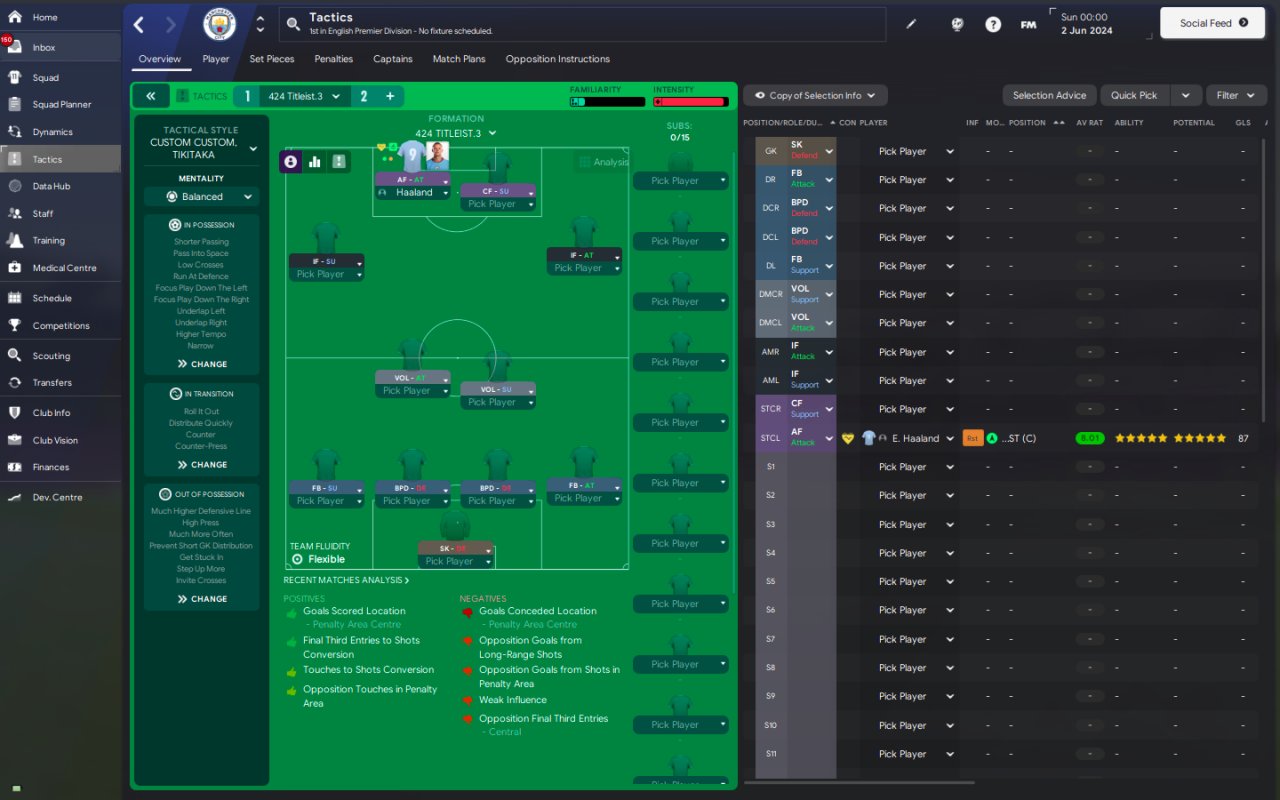1280x800 pixels.
Task: Expand the 424 Titleist.3 tactic dropdown
Action: click(304, 96)
